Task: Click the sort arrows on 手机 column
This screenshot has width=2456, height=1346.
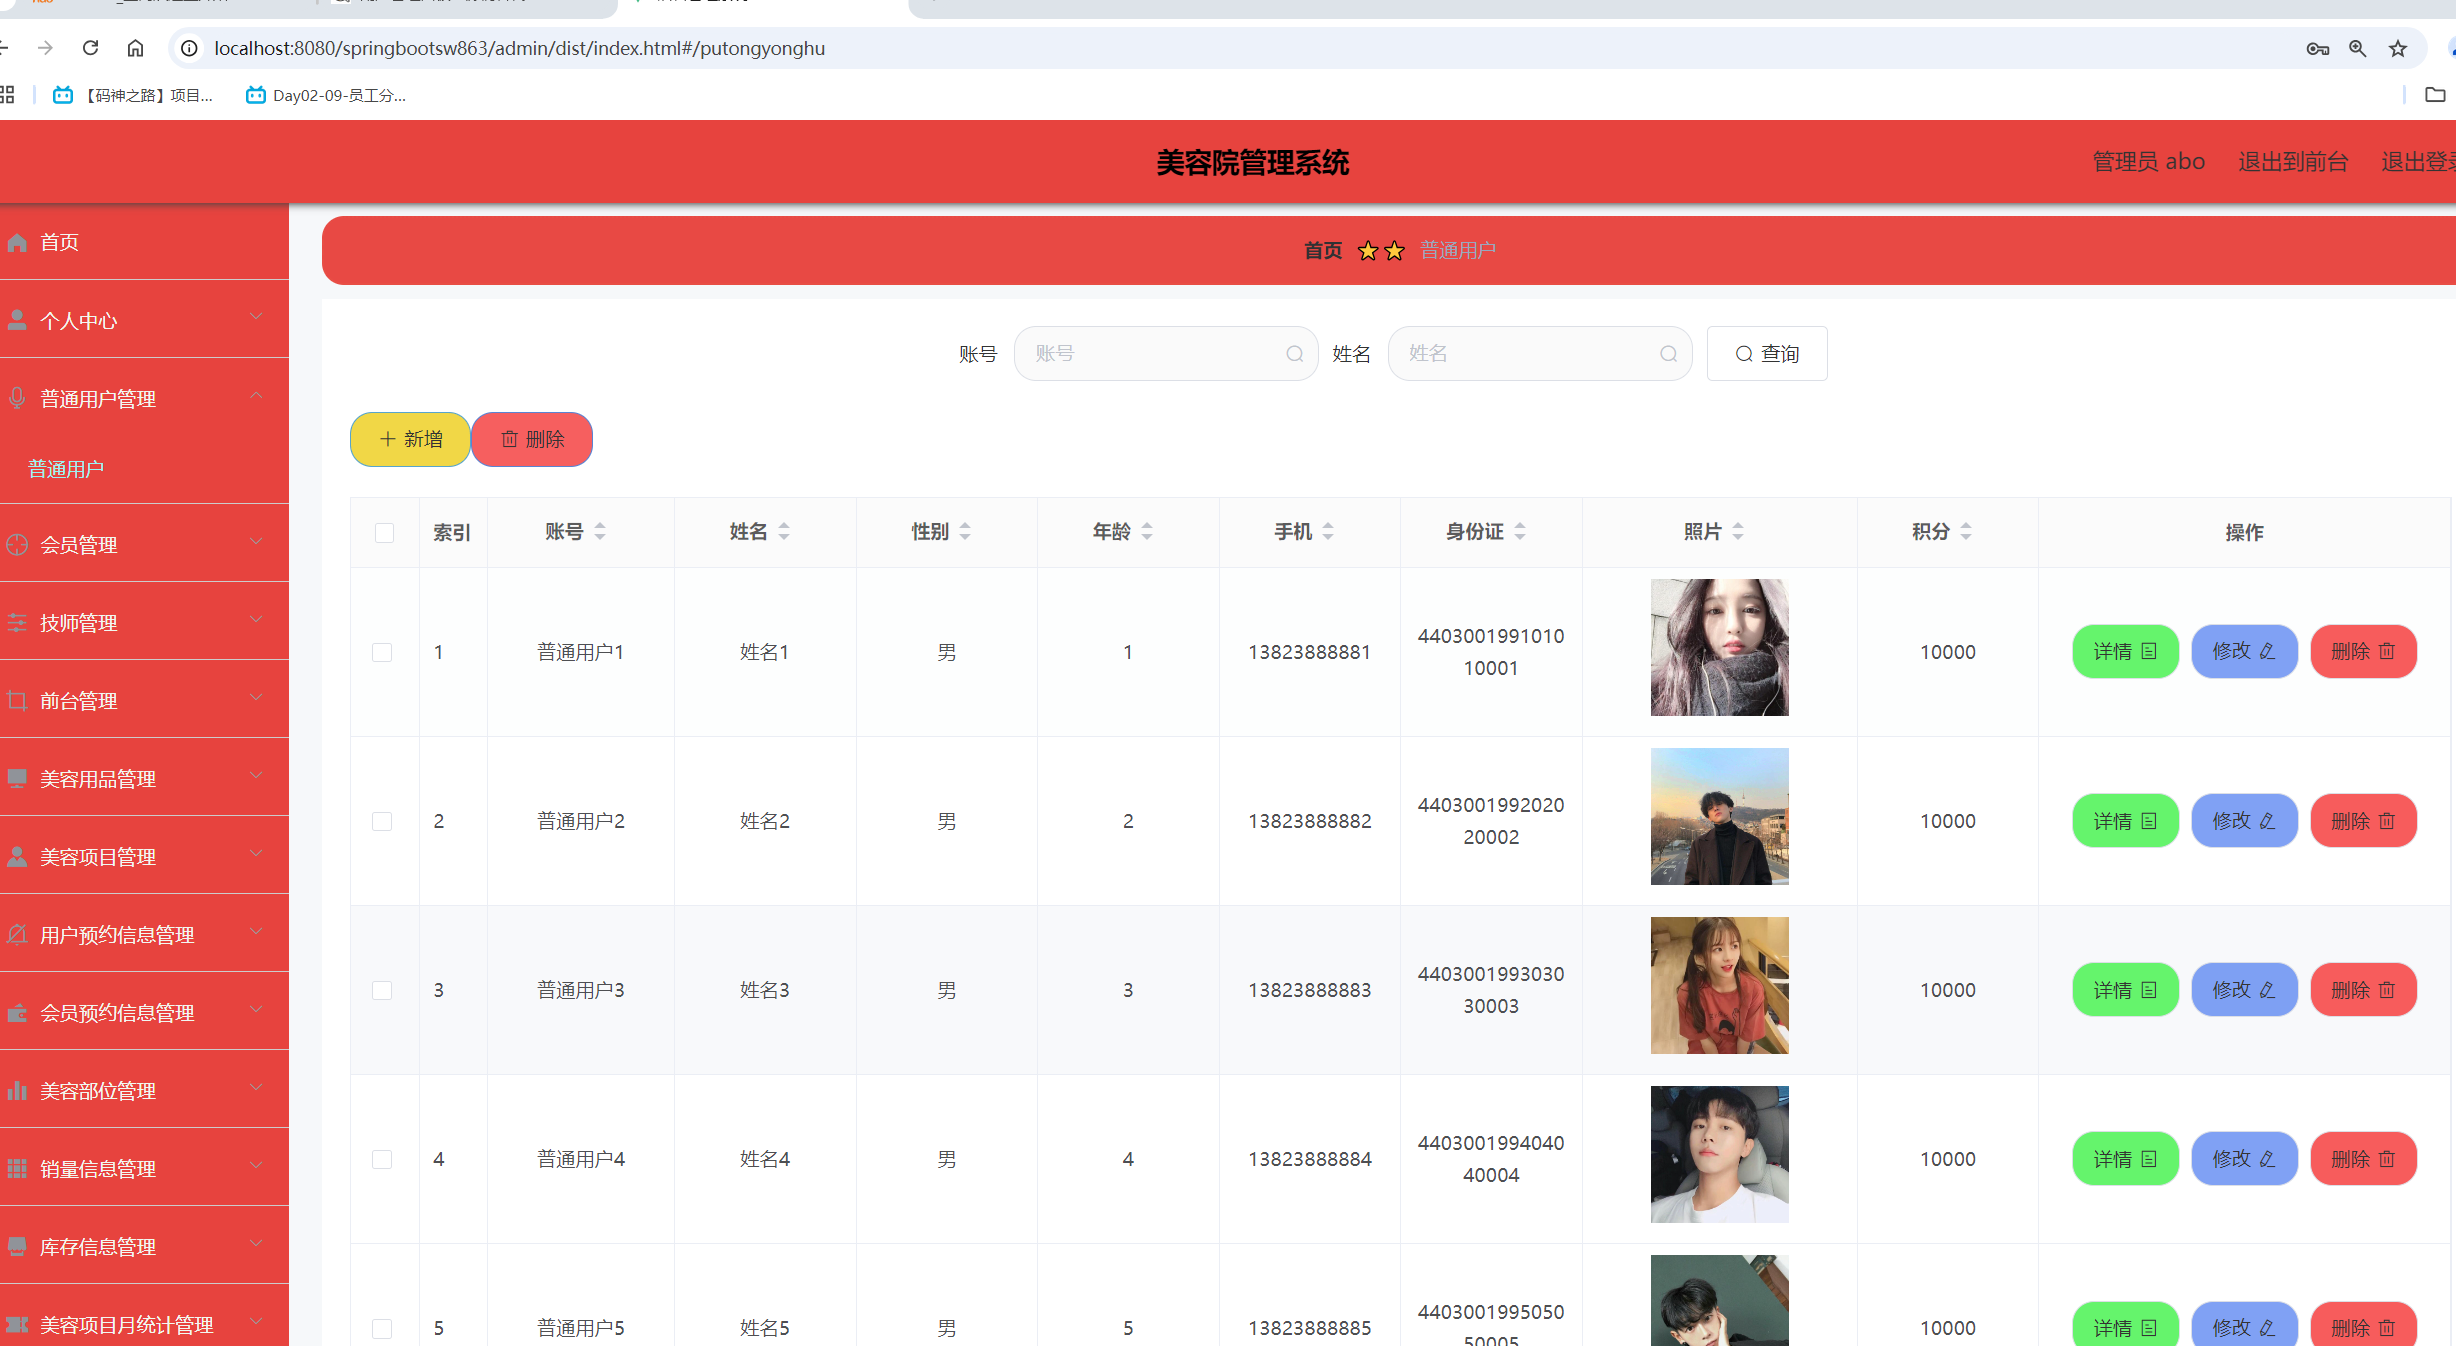Action: click(1328, 532)
